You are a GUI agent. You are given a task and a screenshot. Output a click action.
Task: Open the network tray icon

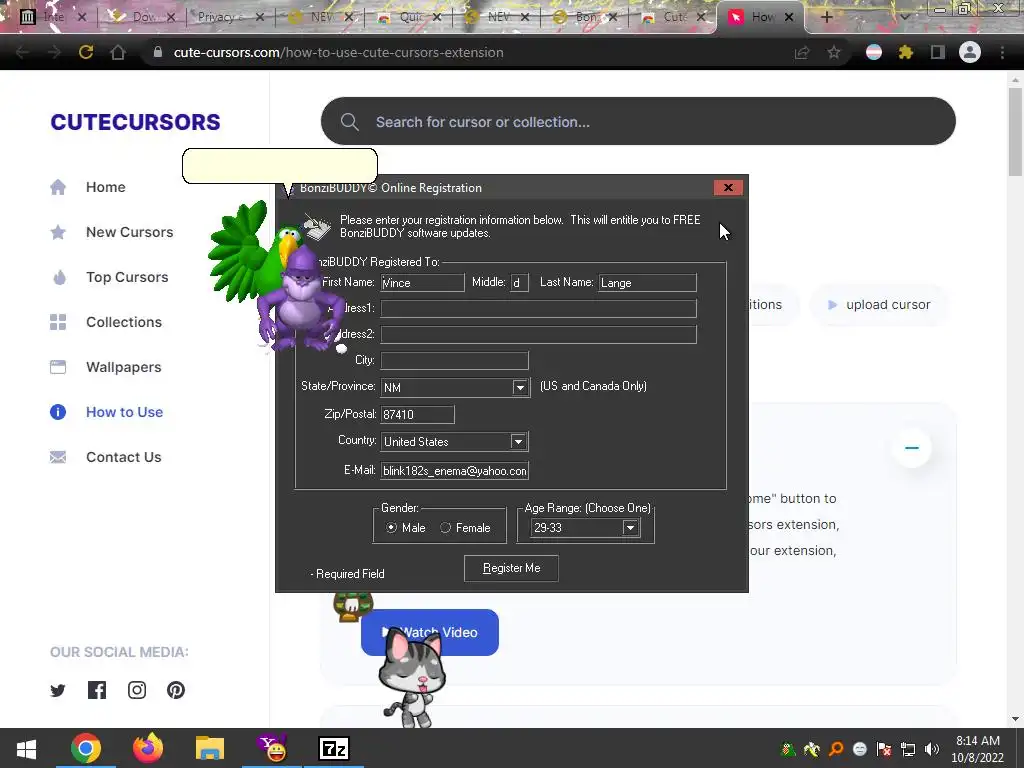coord(908,749)
